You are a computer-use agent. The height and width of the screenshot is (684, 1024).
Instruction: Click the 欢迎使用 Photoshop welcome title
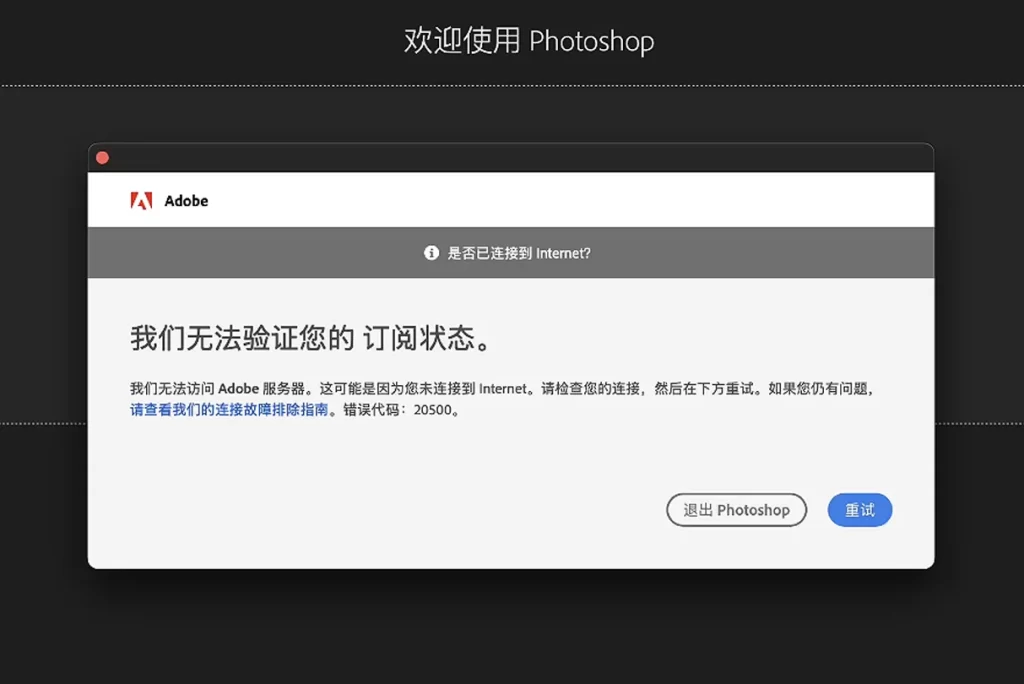point(530,41)
